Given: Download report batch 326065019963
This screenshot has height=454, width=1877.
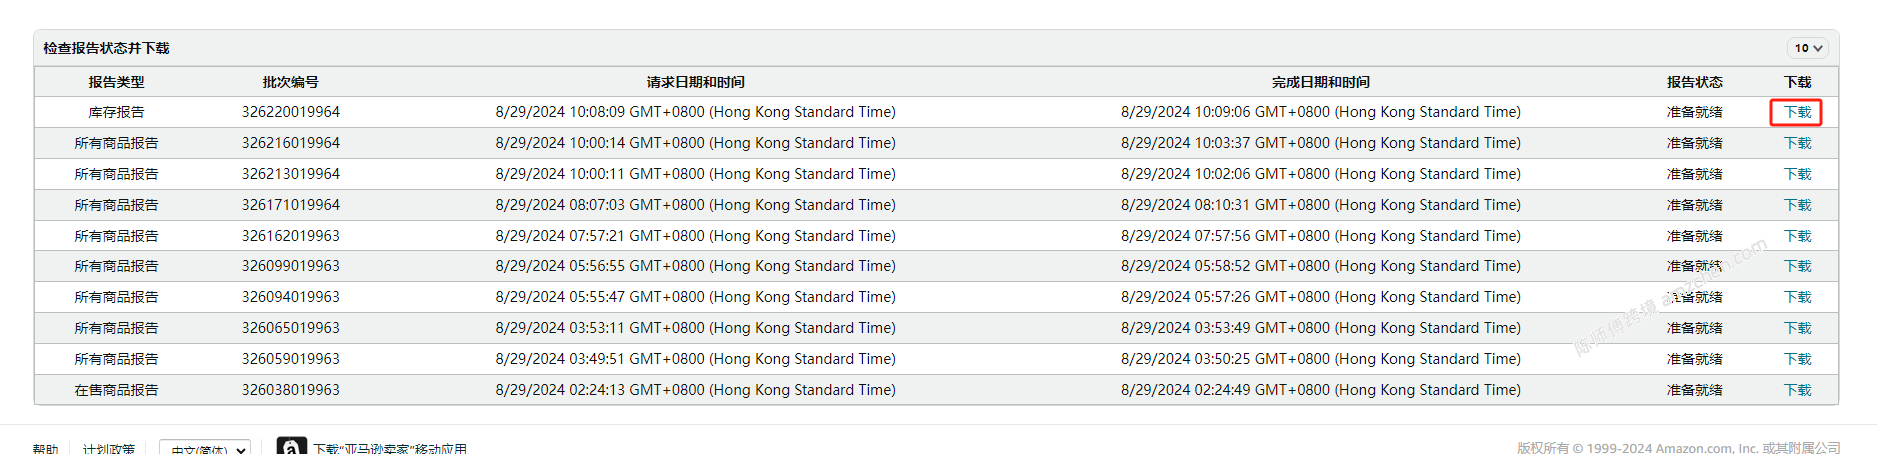Looking at the screenshot, I should coord(1797,328).
